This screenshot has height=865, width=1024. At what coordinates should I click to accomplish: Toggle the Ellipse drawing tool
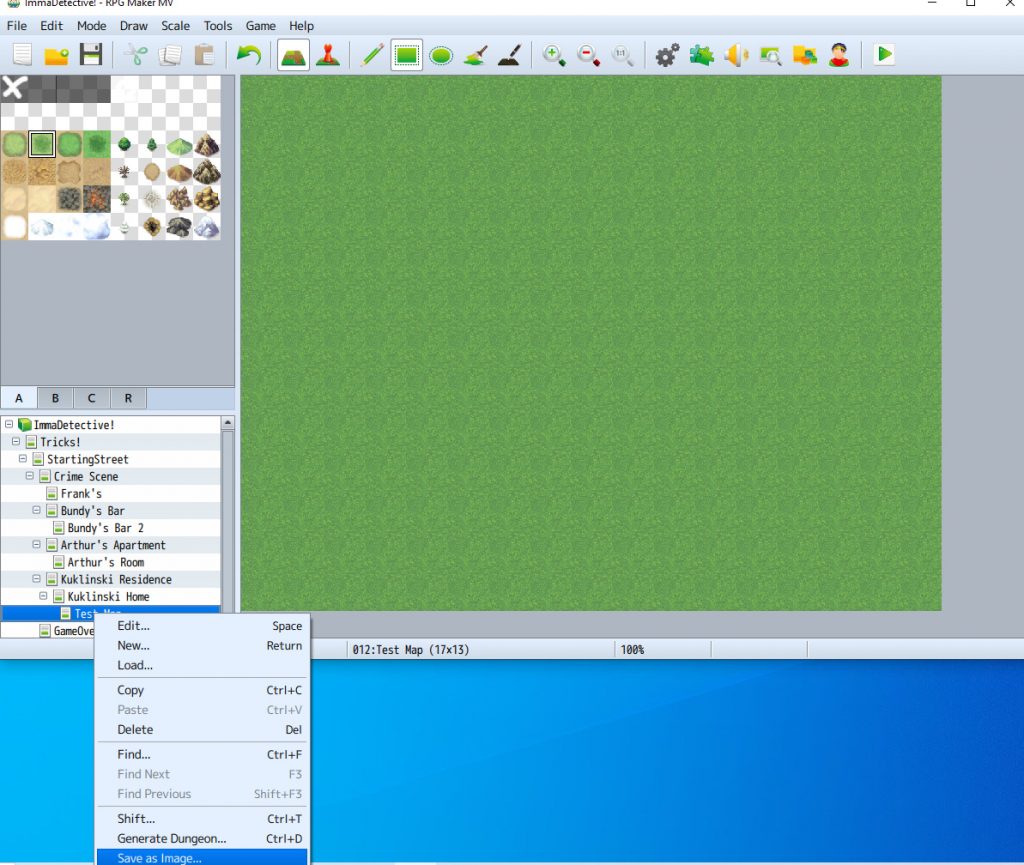(440, 56)
